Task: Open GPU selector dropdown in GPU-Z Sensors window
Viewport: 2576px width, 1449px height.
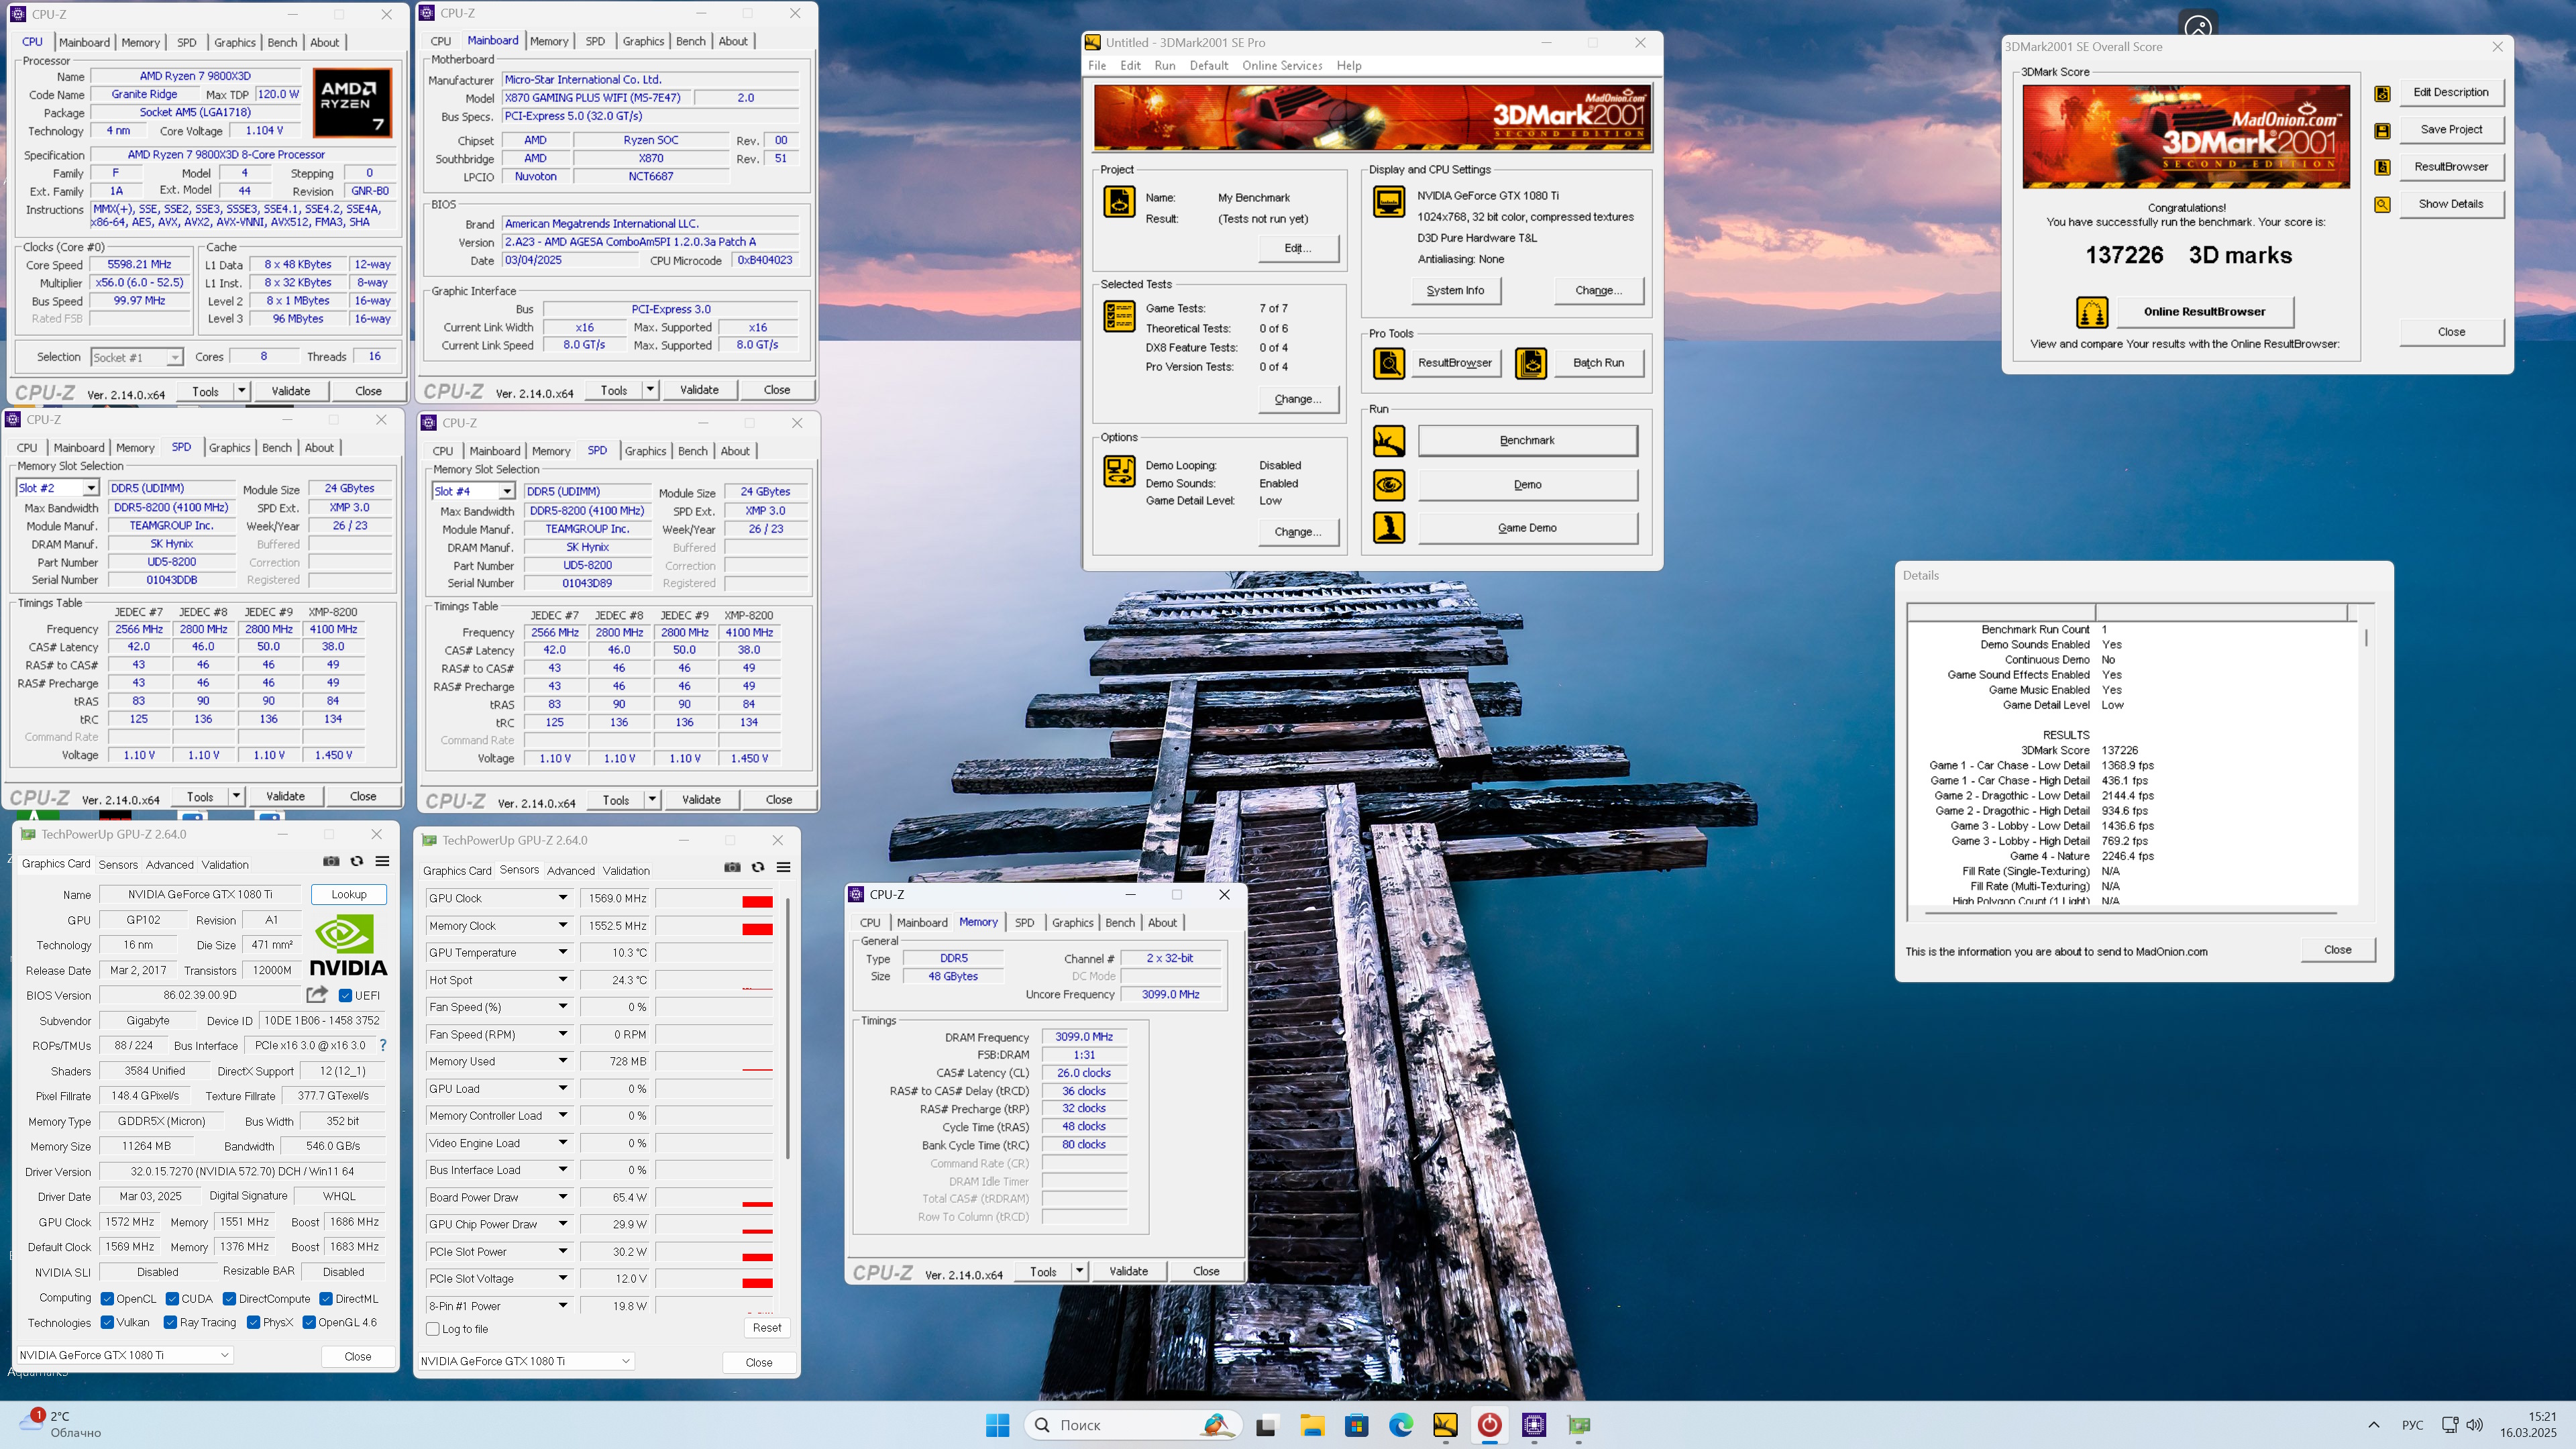Action: pos(526,1361)
